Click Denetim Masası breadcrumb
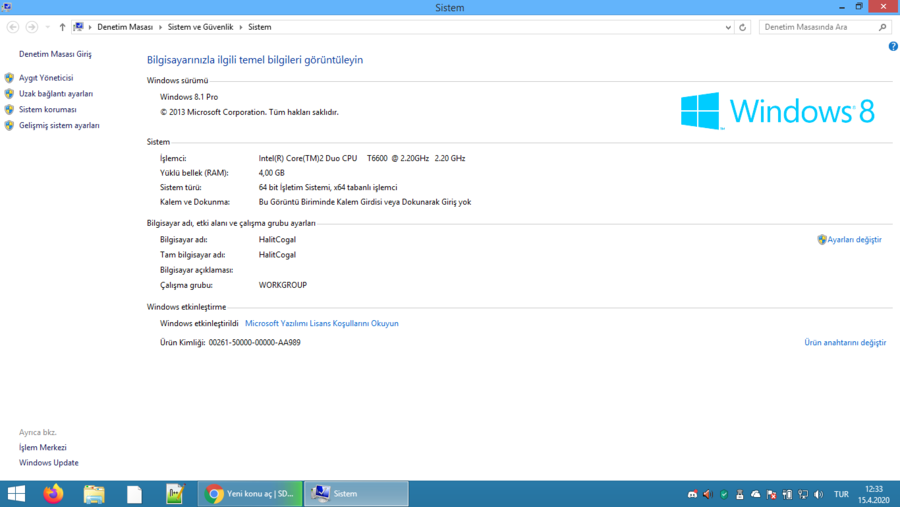Viewport: 900px width, 507px height. pyautogui.click(x=125, y=27)
